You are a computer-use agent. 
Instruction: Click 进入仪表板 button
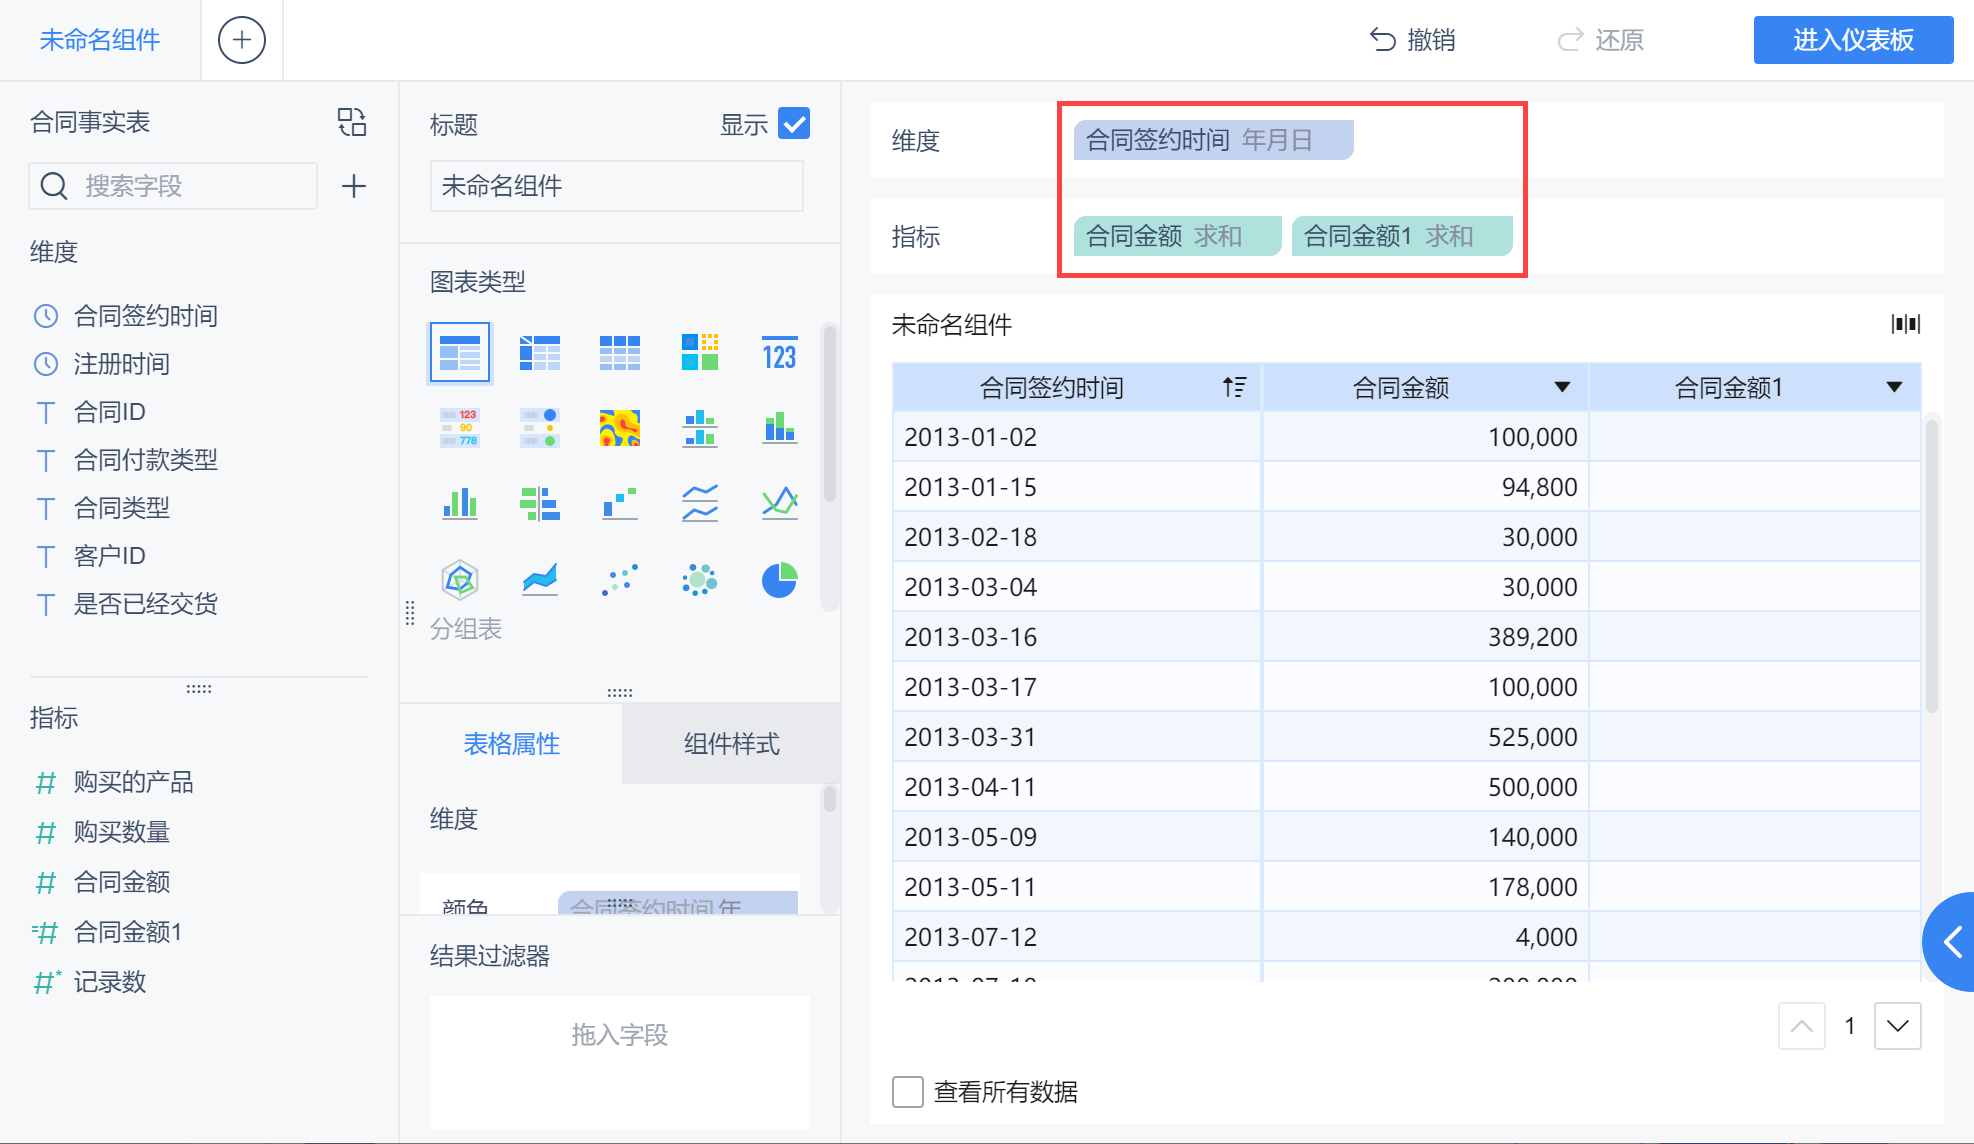[1852, 40]
